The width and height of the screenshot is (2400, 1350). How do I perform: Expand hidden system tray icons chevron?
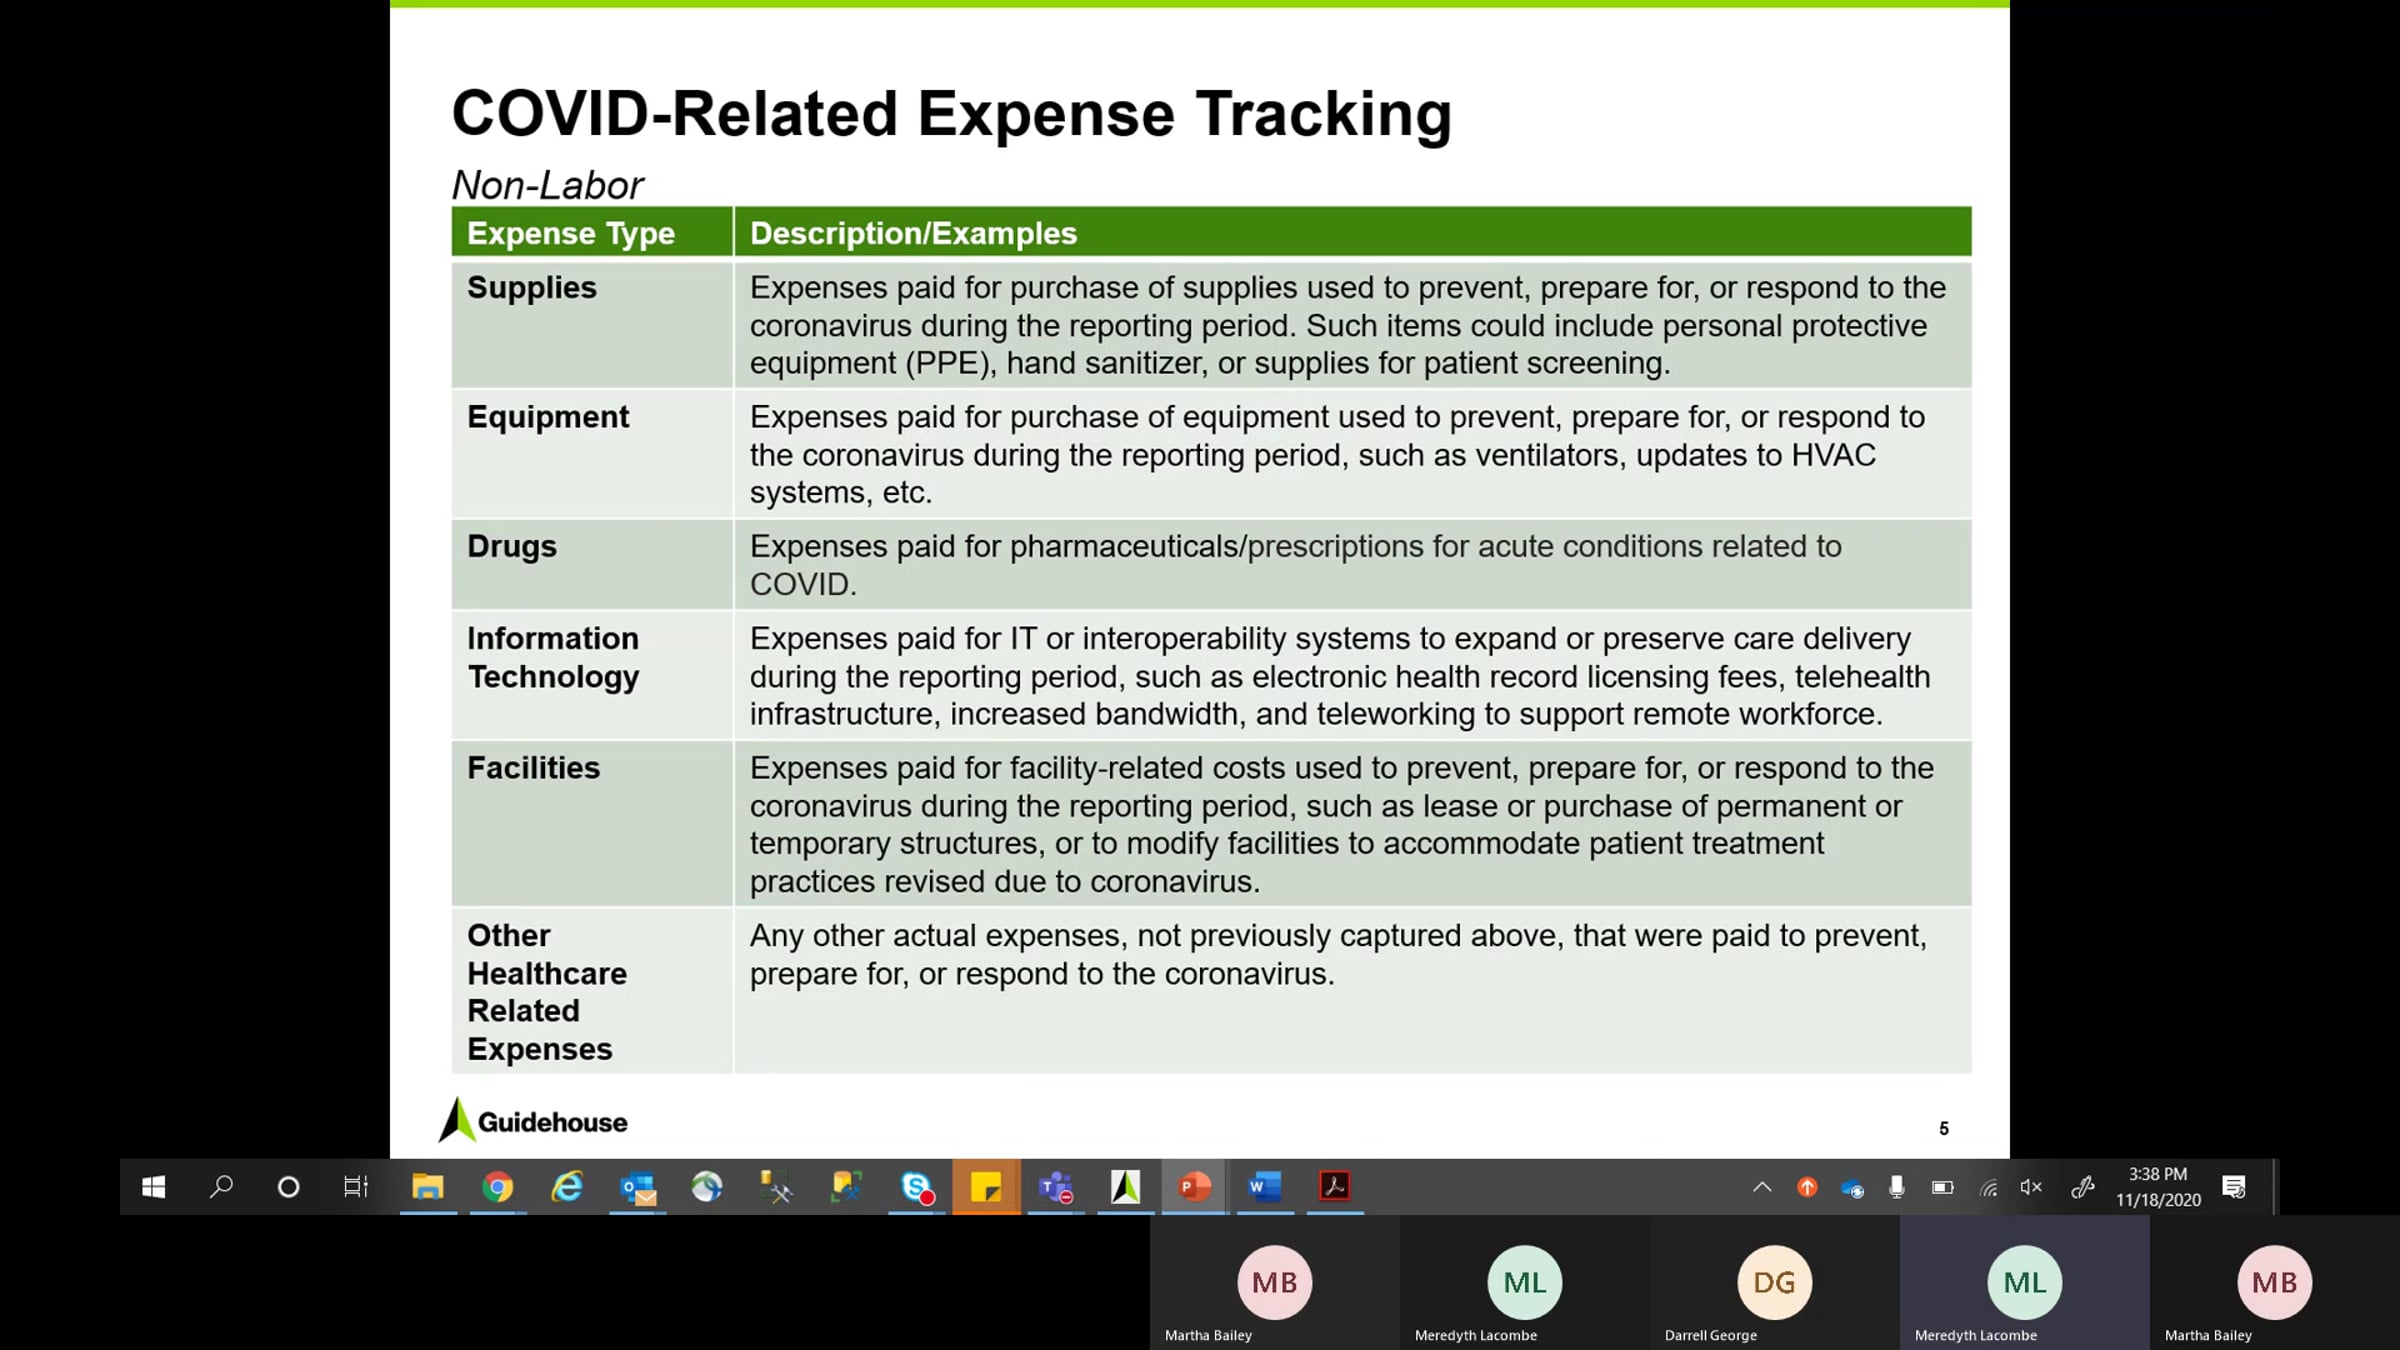tap(1762, 1187)
